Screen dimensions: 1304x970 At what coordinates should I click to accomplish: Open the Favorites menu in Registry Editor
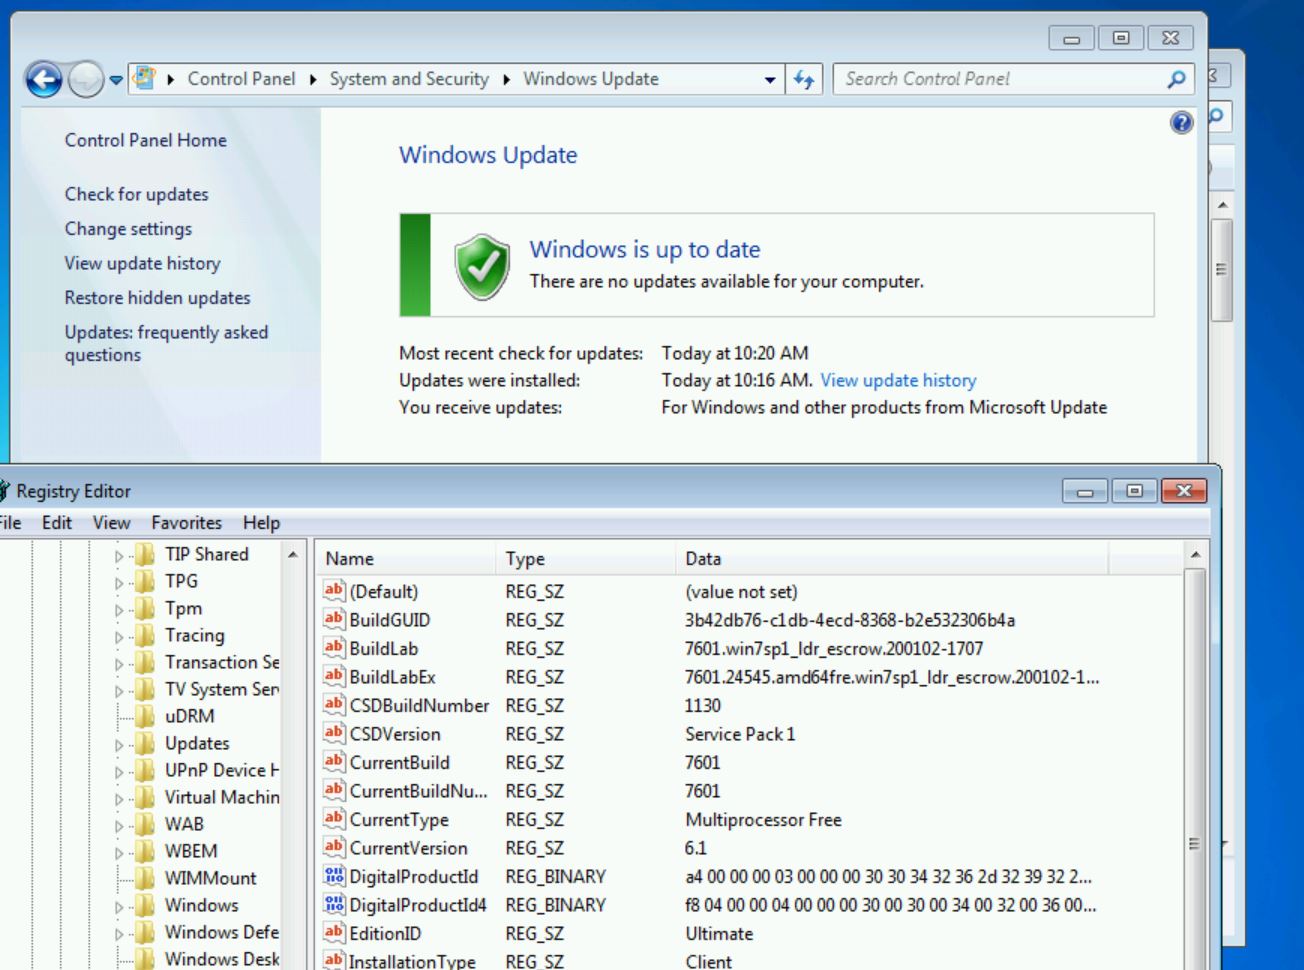point(186,522)
